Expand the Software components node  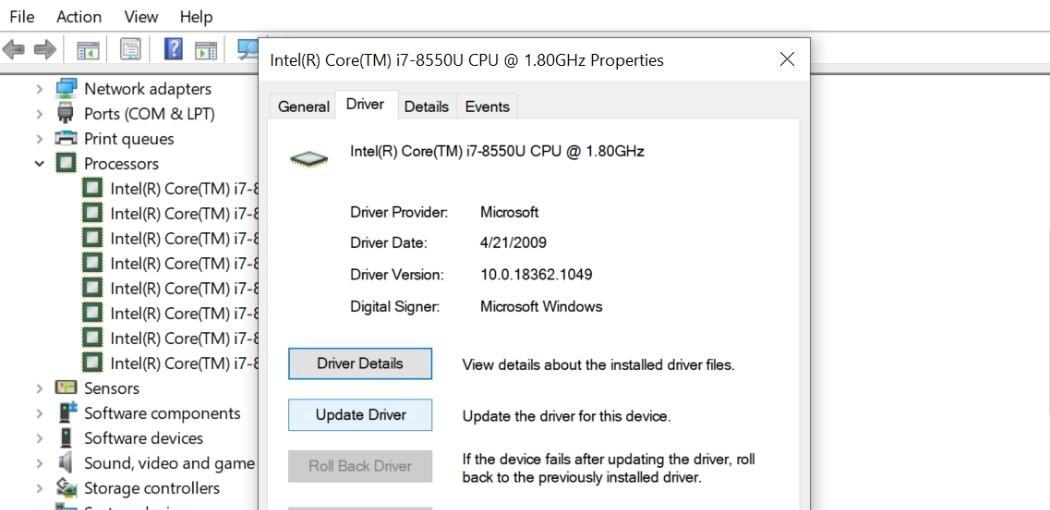click(x=40, y=414)
